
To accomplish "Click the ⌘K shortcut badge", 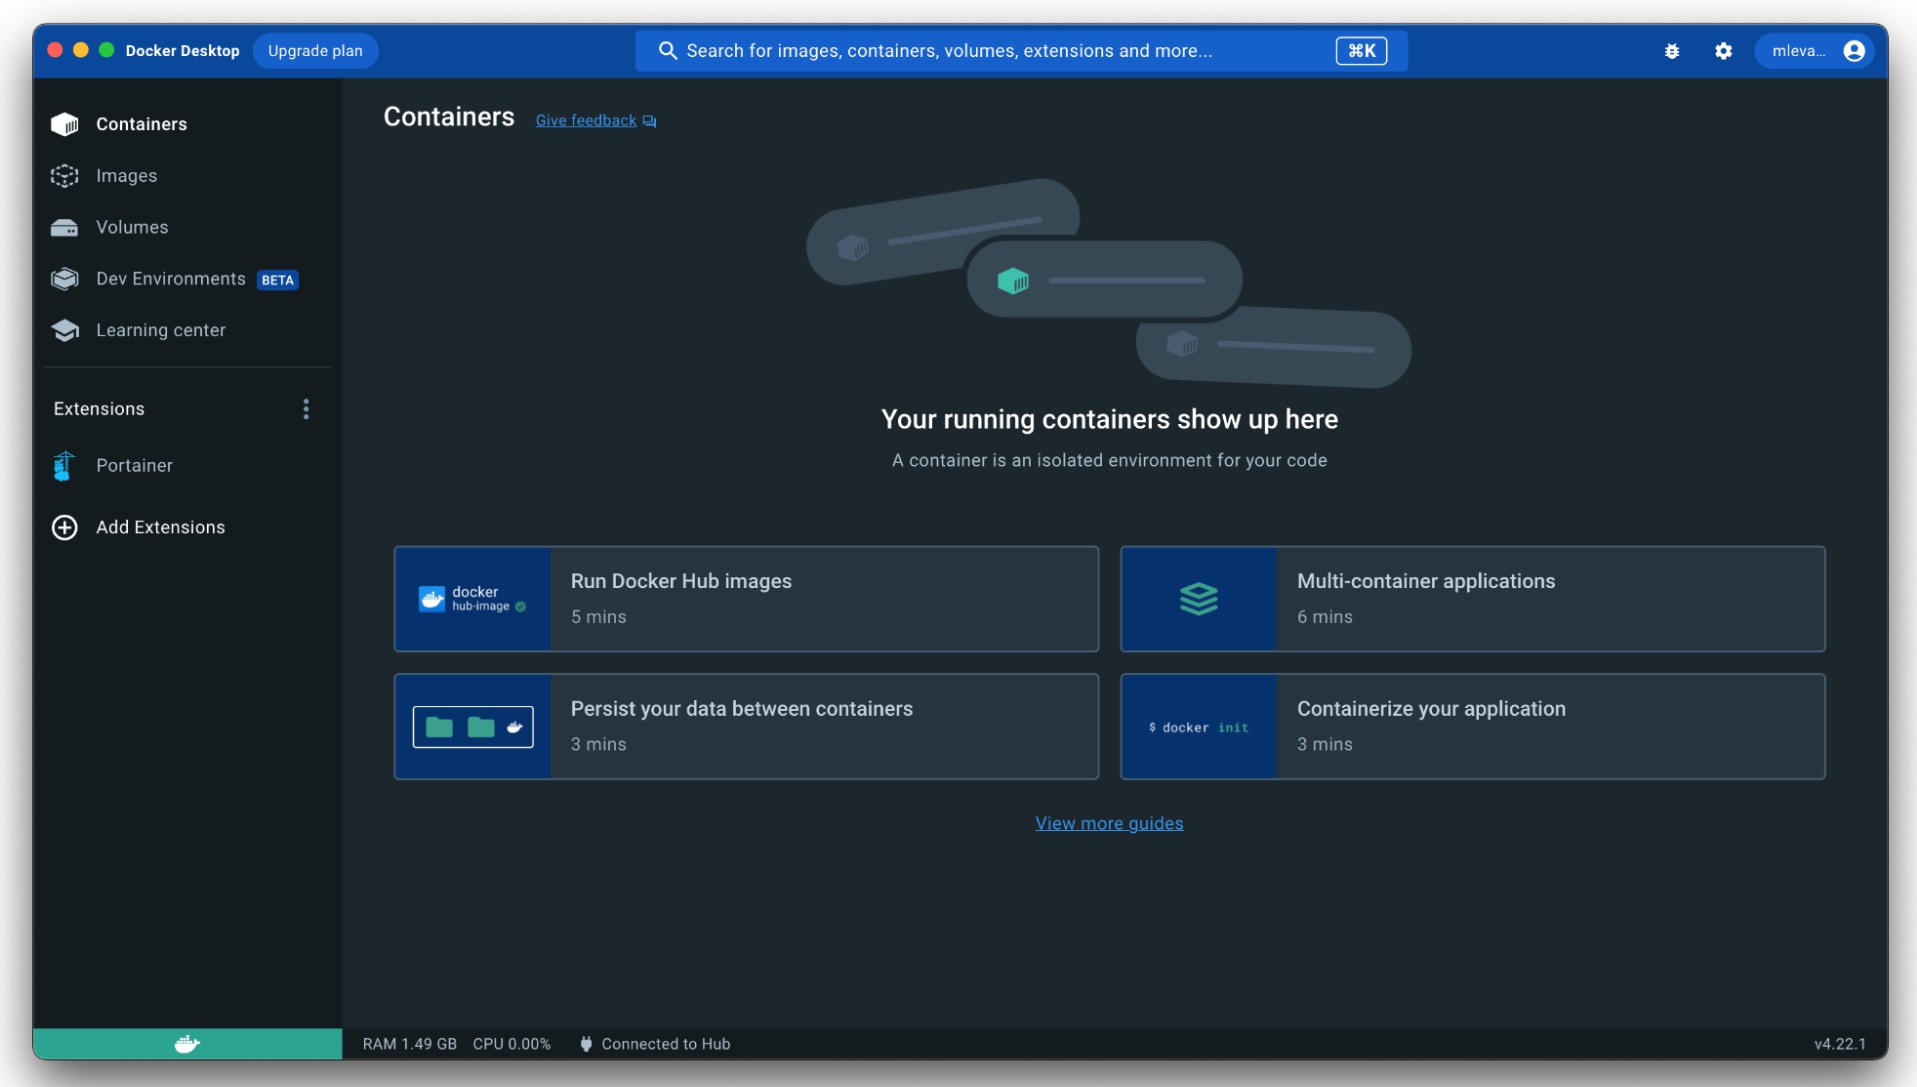I will (x=1361, y=51).
